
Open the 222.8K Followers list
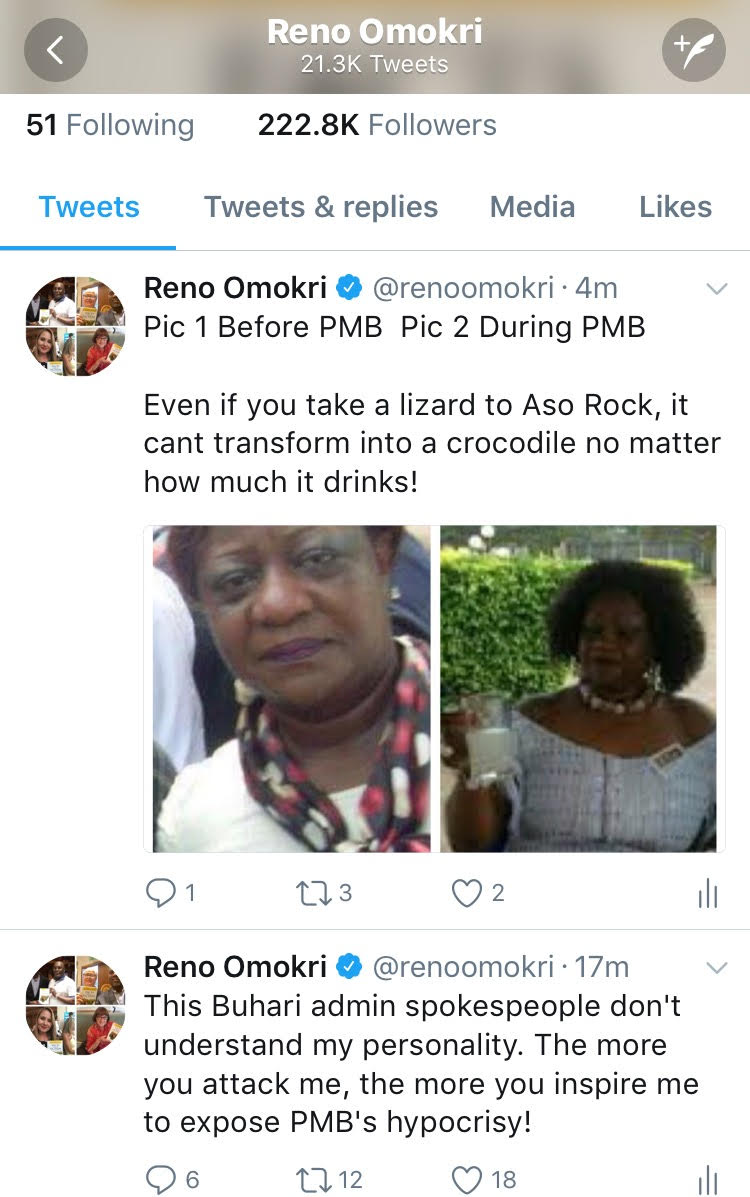pyautogui.click(x=377, y=125)
